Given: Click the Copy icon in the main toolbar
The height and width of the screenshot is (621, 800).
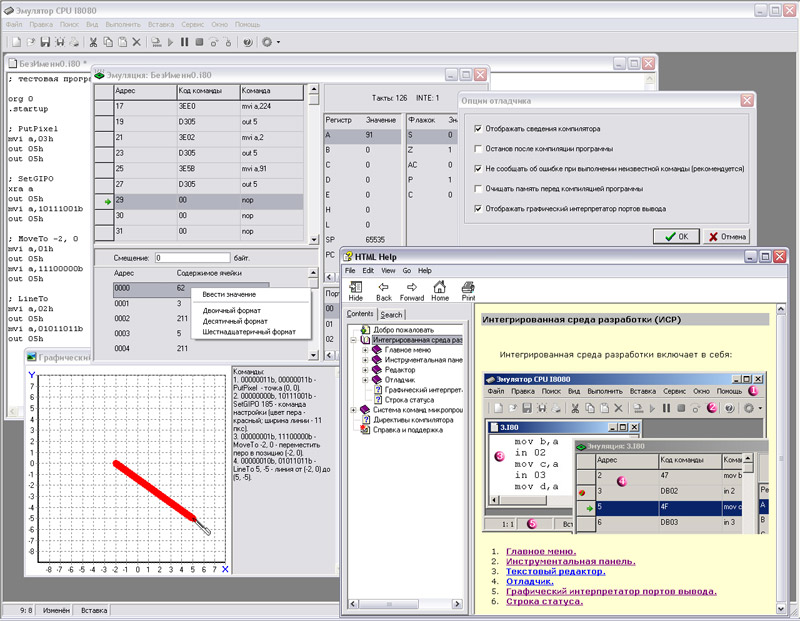Looking at the screenshot, I should (x=108, y=42).
